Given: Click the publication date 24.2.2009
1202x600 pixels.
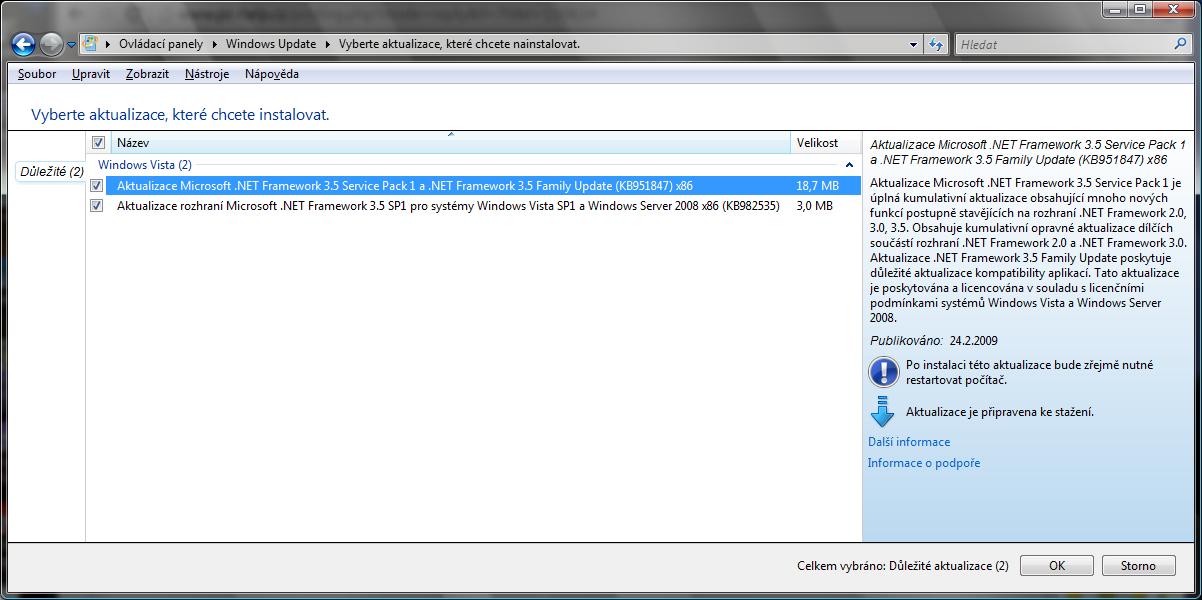Looking at the screenshot, I should point(974,341).
